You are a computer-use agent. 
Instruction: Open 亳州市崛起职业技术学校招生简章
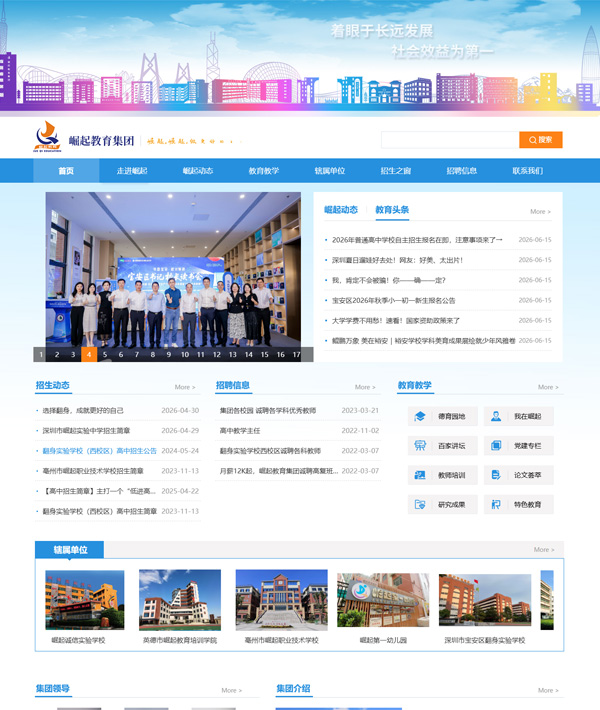[x=93, y=471]
